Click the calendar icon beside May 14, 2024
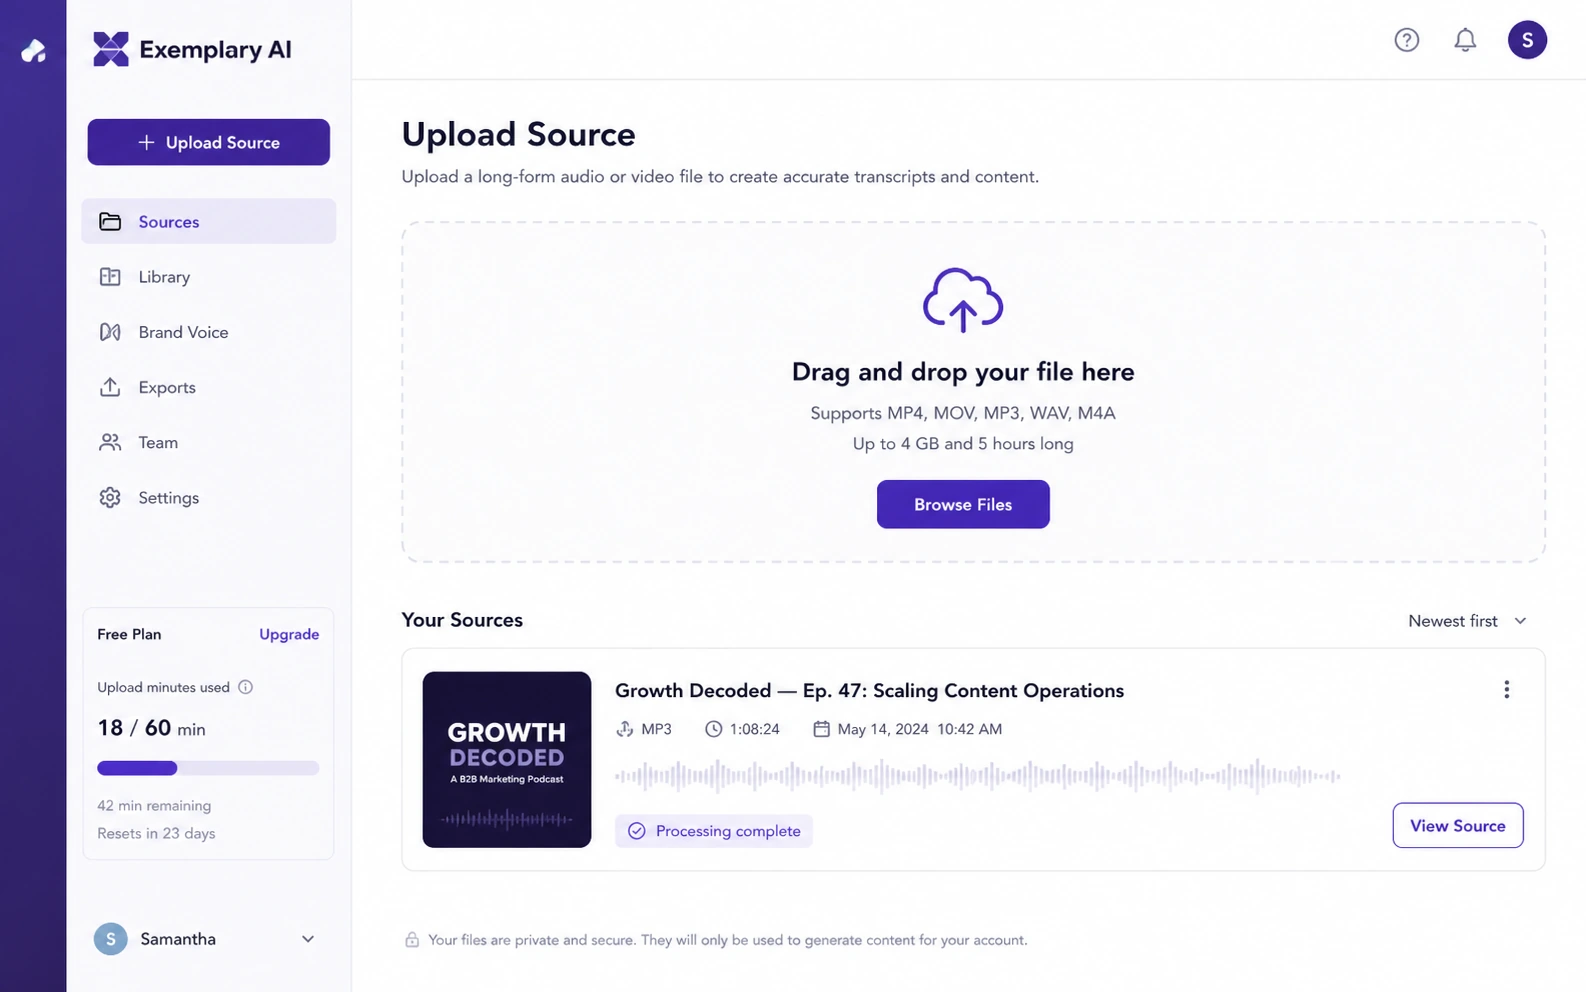 [821, 729]
